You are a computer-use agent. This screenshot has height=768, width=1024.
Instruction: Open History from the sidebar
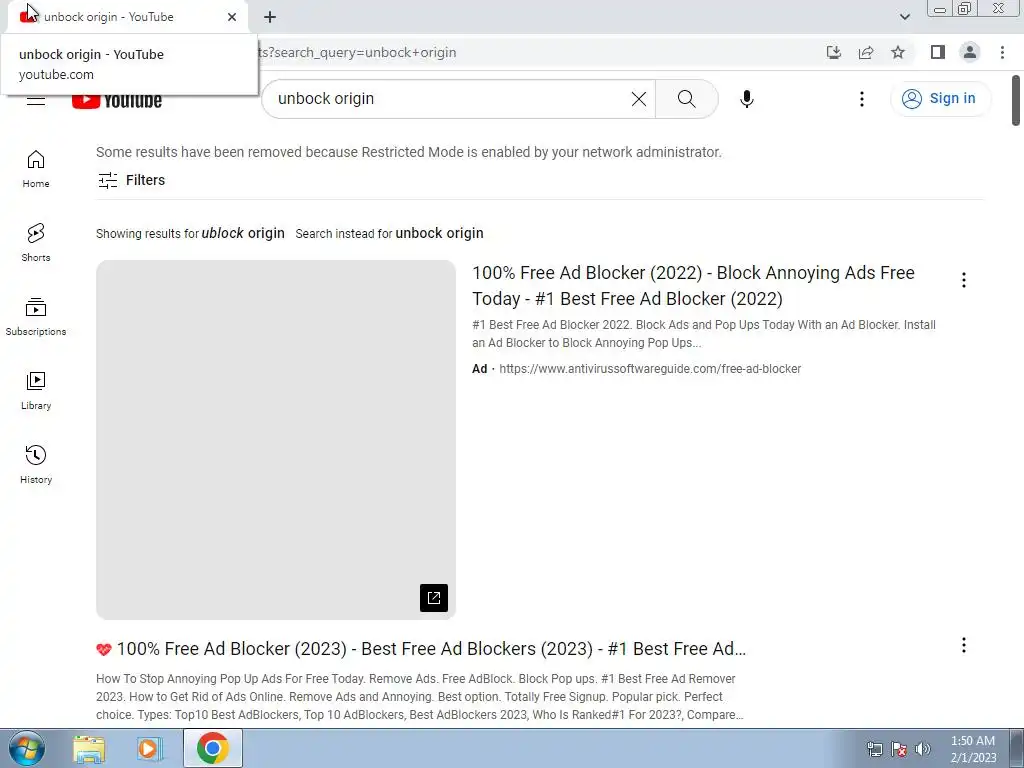tap(36, 464)
